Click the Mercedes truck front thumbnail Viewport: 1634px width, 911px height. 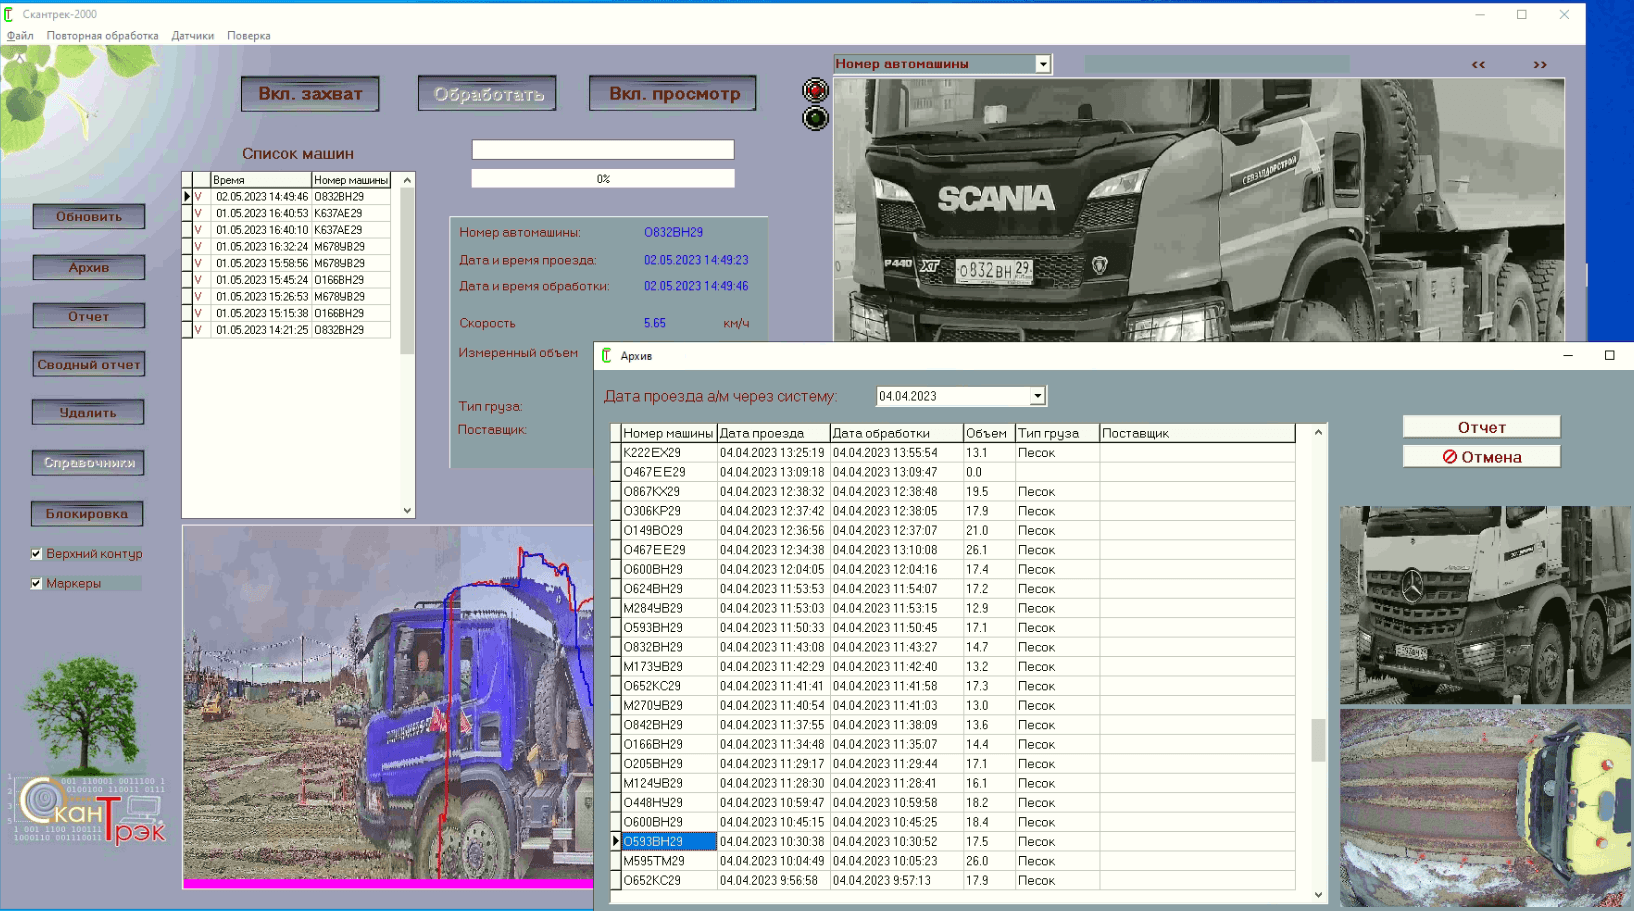[1485, 605]
